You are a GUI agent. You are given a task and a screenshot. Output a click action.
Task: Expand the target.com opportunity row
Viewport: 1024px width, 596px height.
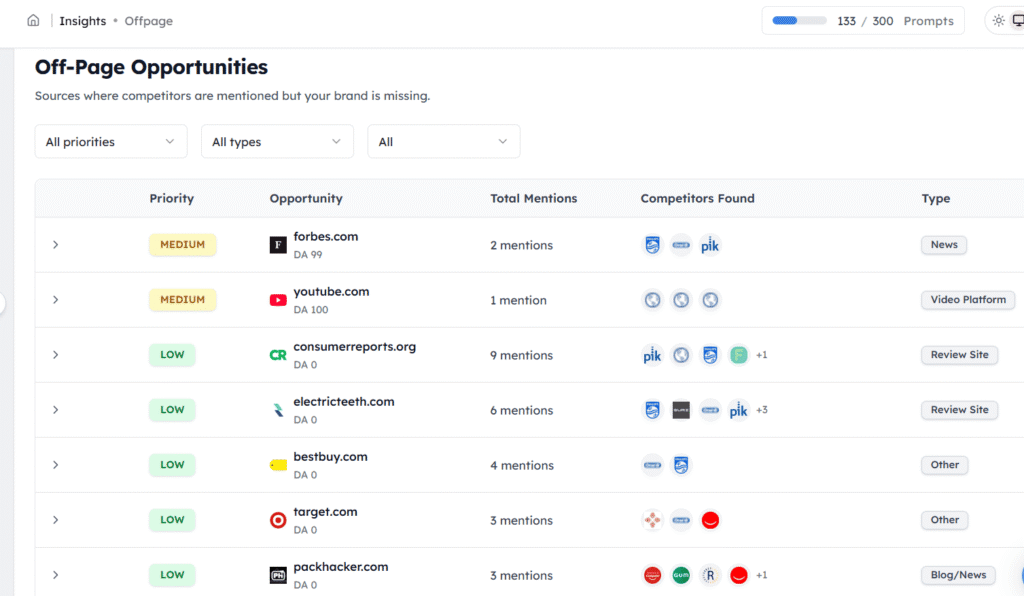55,520
